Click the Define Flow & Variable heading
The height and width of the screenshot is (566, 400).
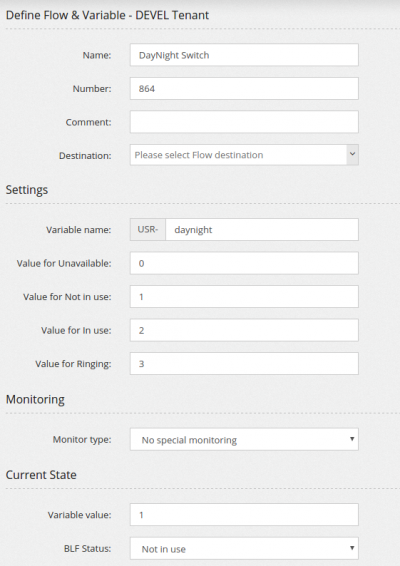[x=107, y=15]
